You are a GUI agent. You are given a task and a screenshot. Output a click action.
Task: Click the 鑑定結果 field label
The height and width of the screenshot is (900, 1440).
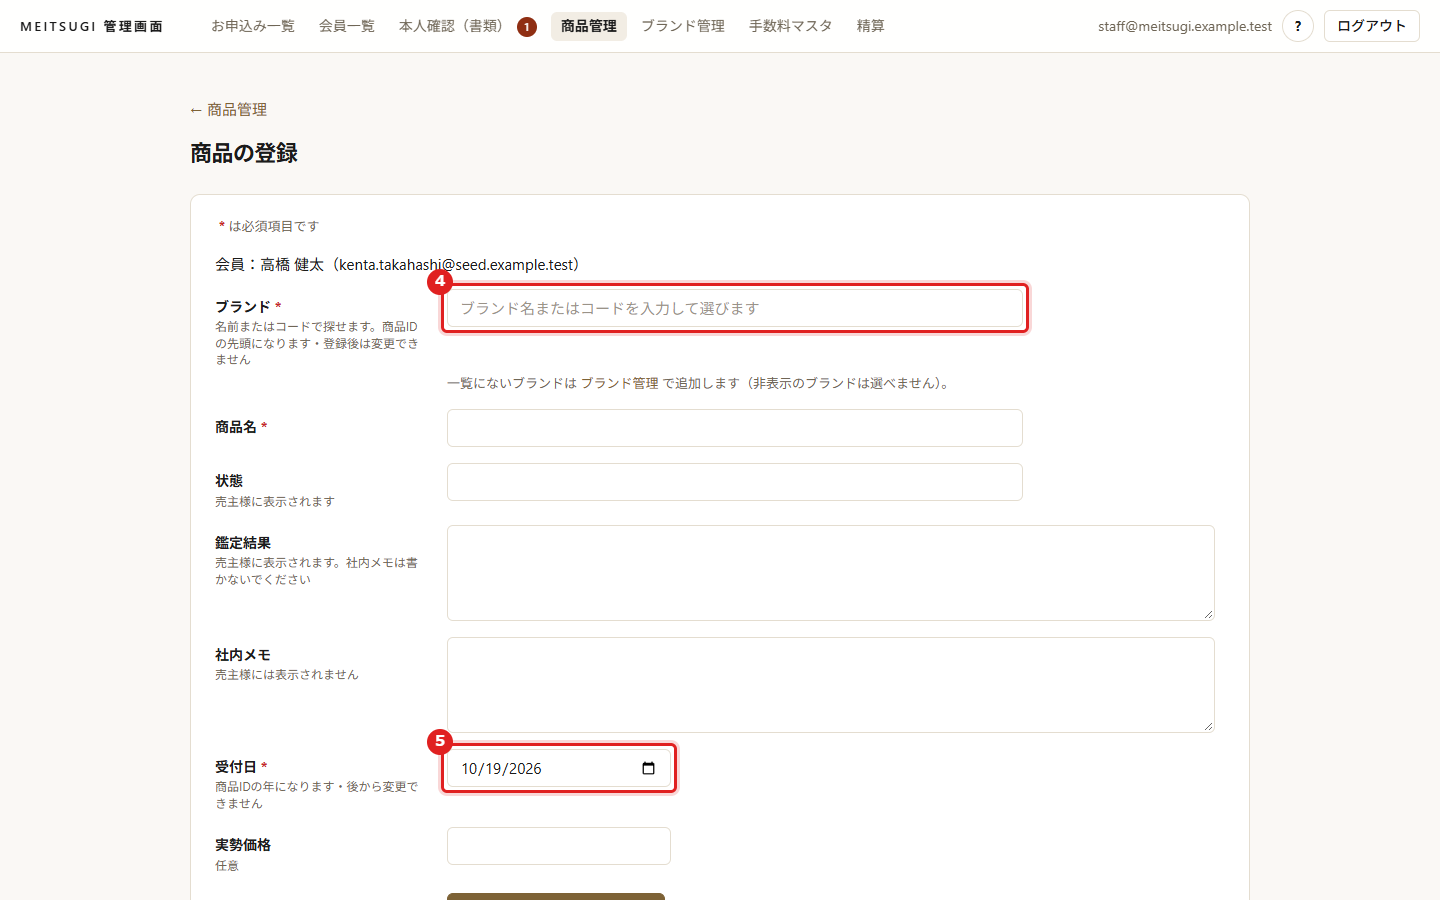tap(243, 543)
